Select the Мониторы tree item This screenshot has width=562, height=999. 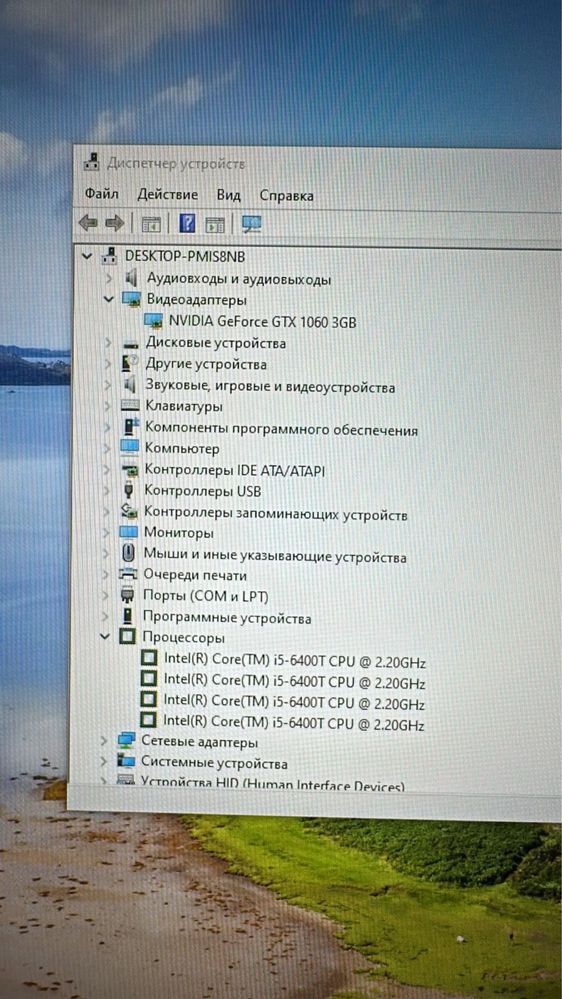pos(178,533)
